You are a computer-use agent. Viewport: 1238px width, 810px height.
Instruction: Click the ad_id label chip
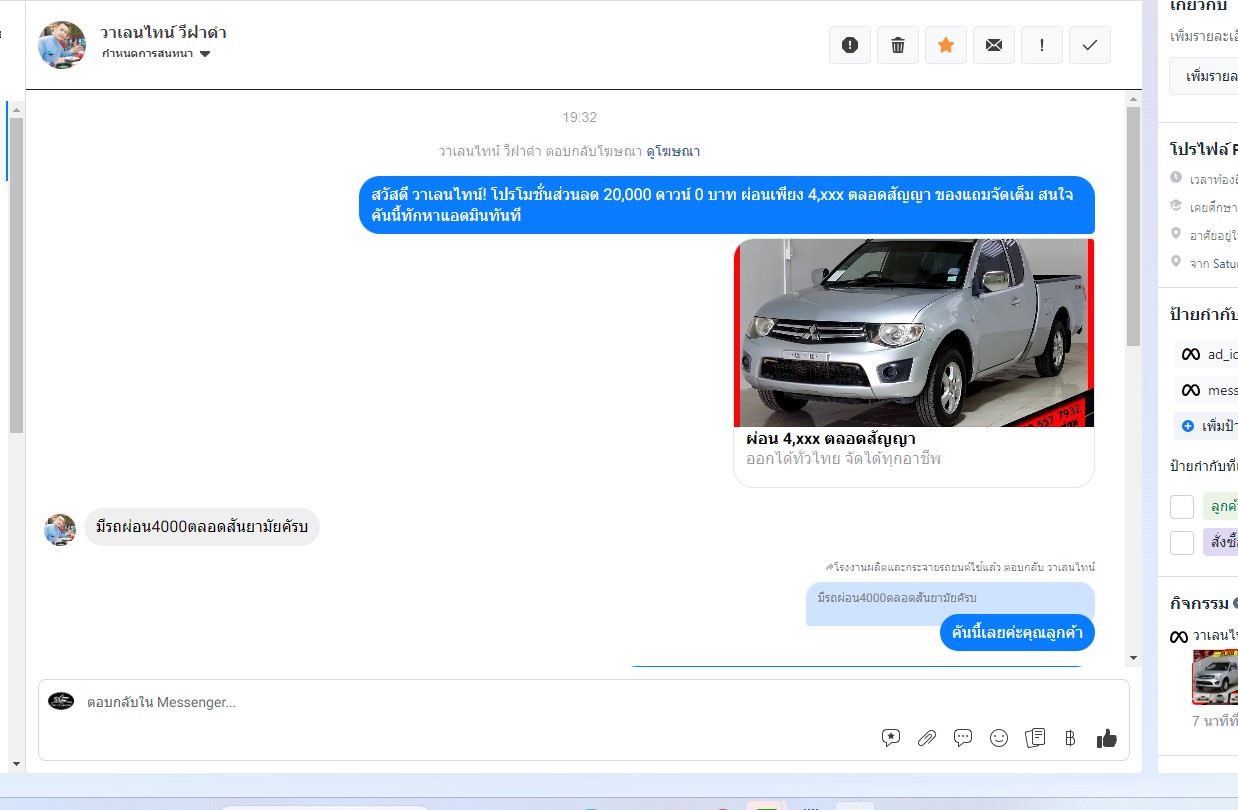(1206, 354)
